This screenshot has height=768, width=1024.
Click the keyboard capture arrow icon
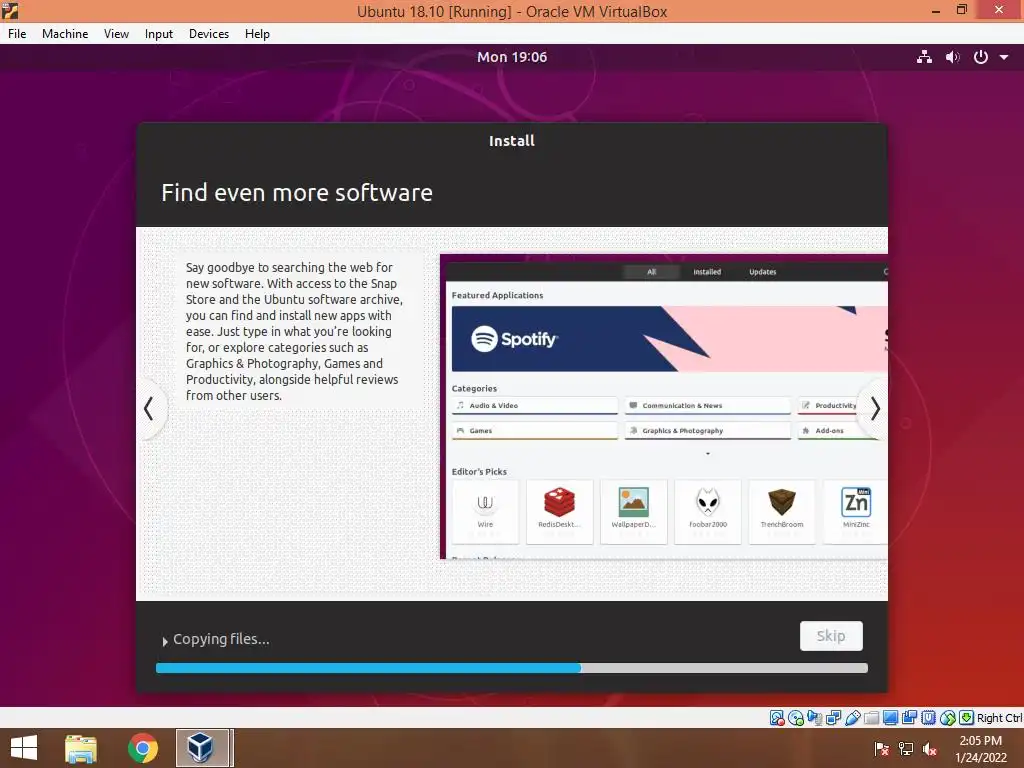pos(966,718)
